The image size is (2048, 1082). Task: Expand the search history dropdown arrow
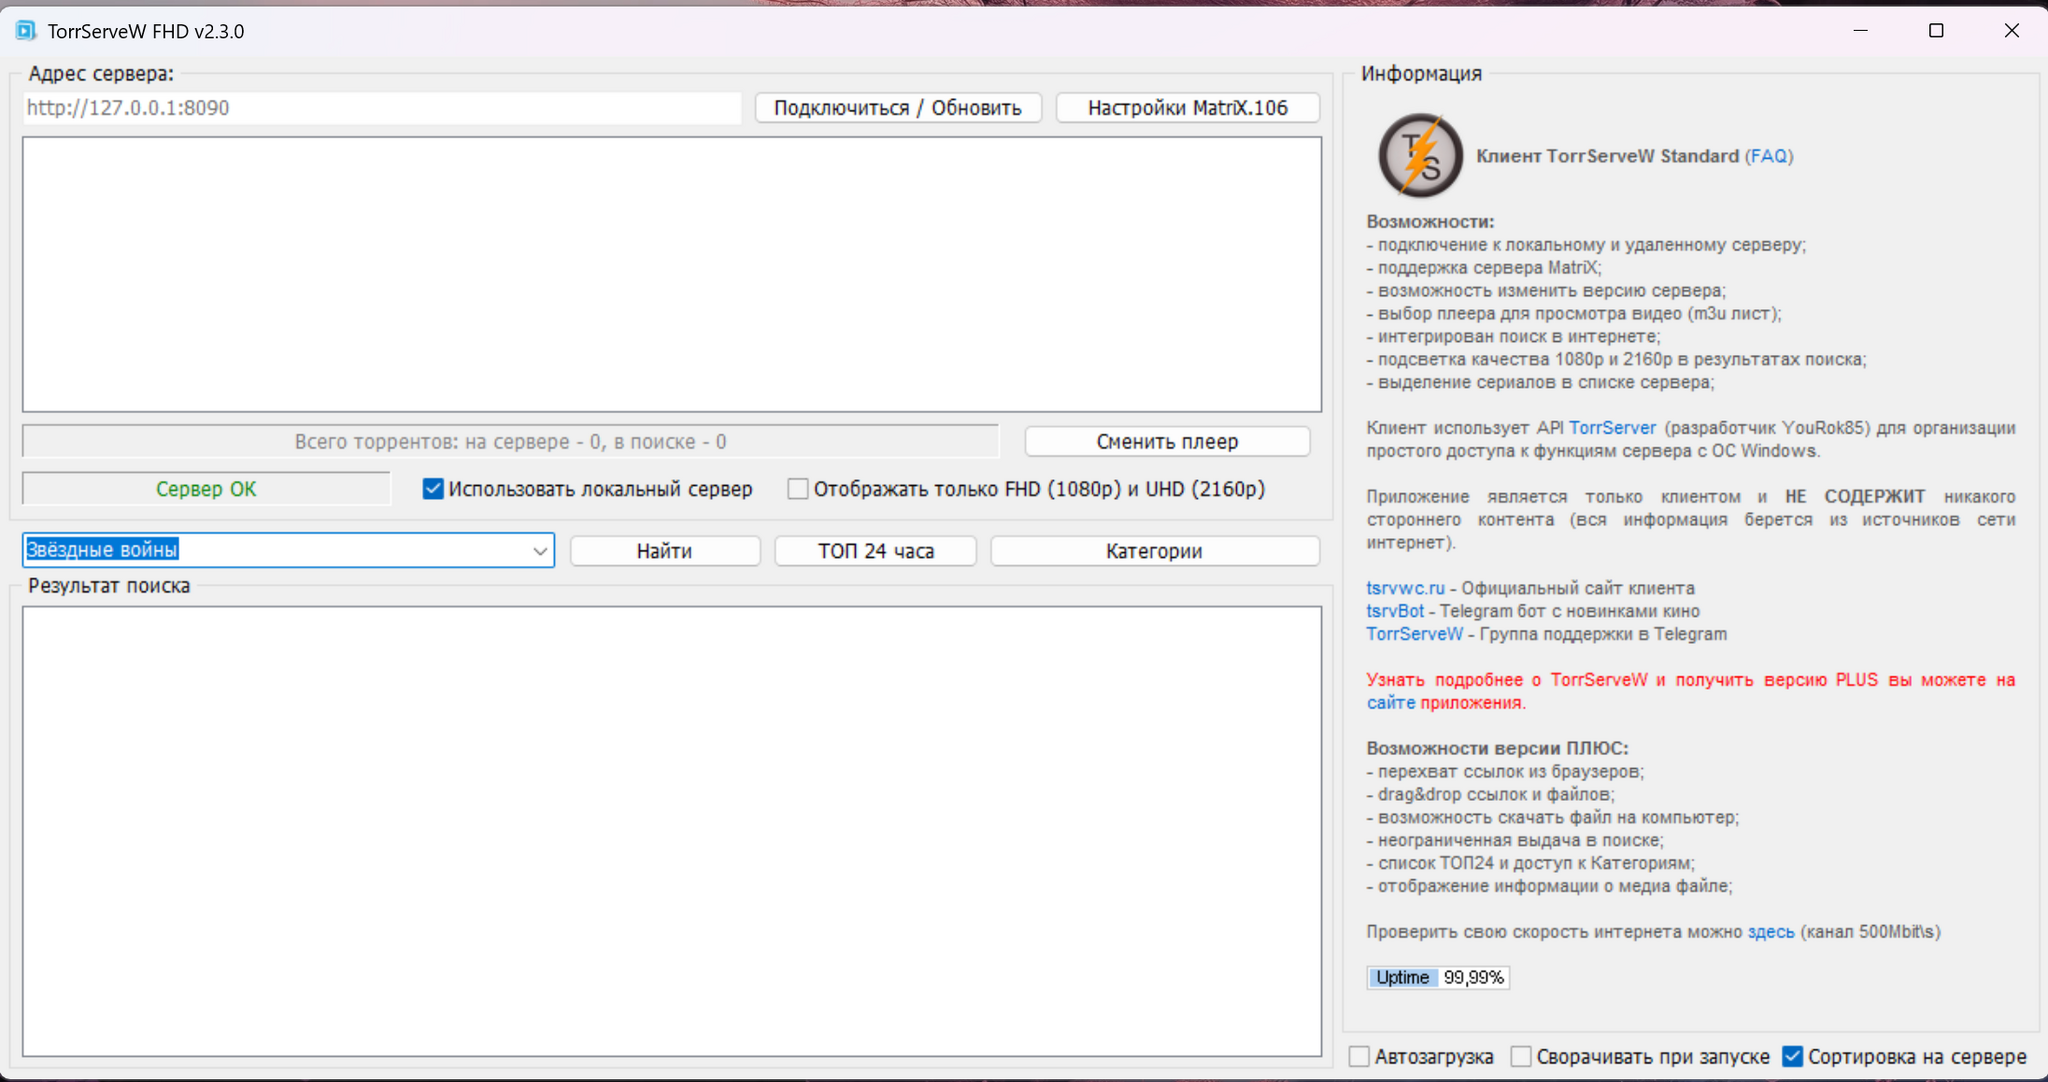540,550
